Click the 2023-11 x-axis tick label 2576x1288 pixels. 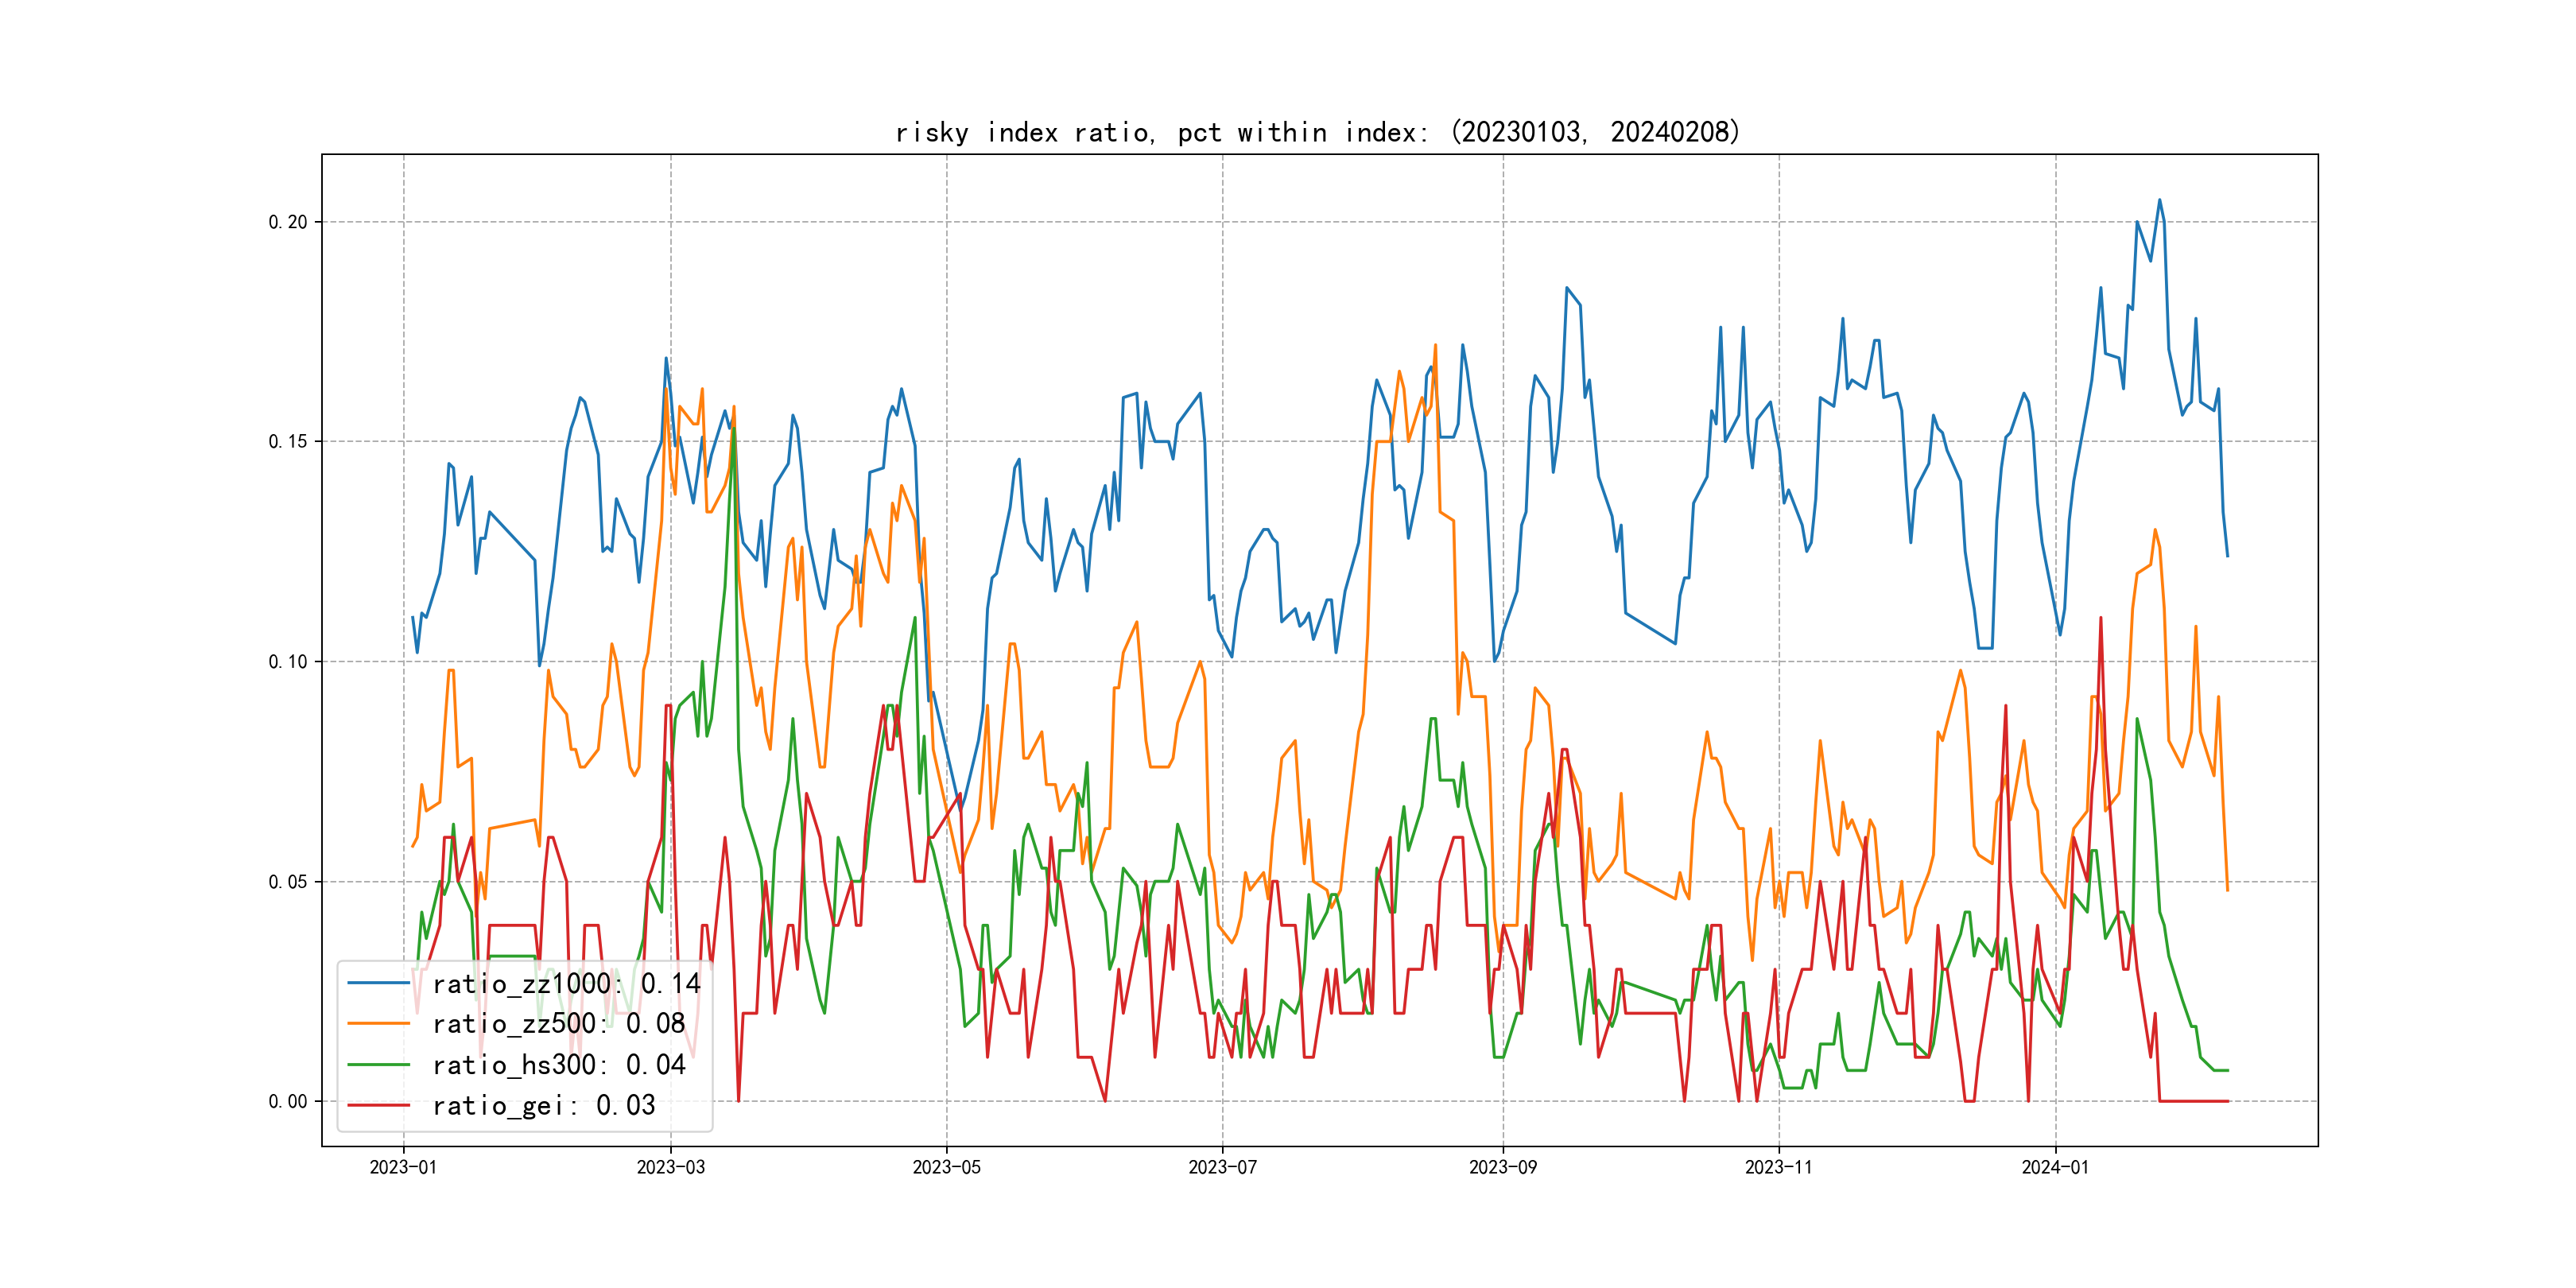(1778, 1167)
